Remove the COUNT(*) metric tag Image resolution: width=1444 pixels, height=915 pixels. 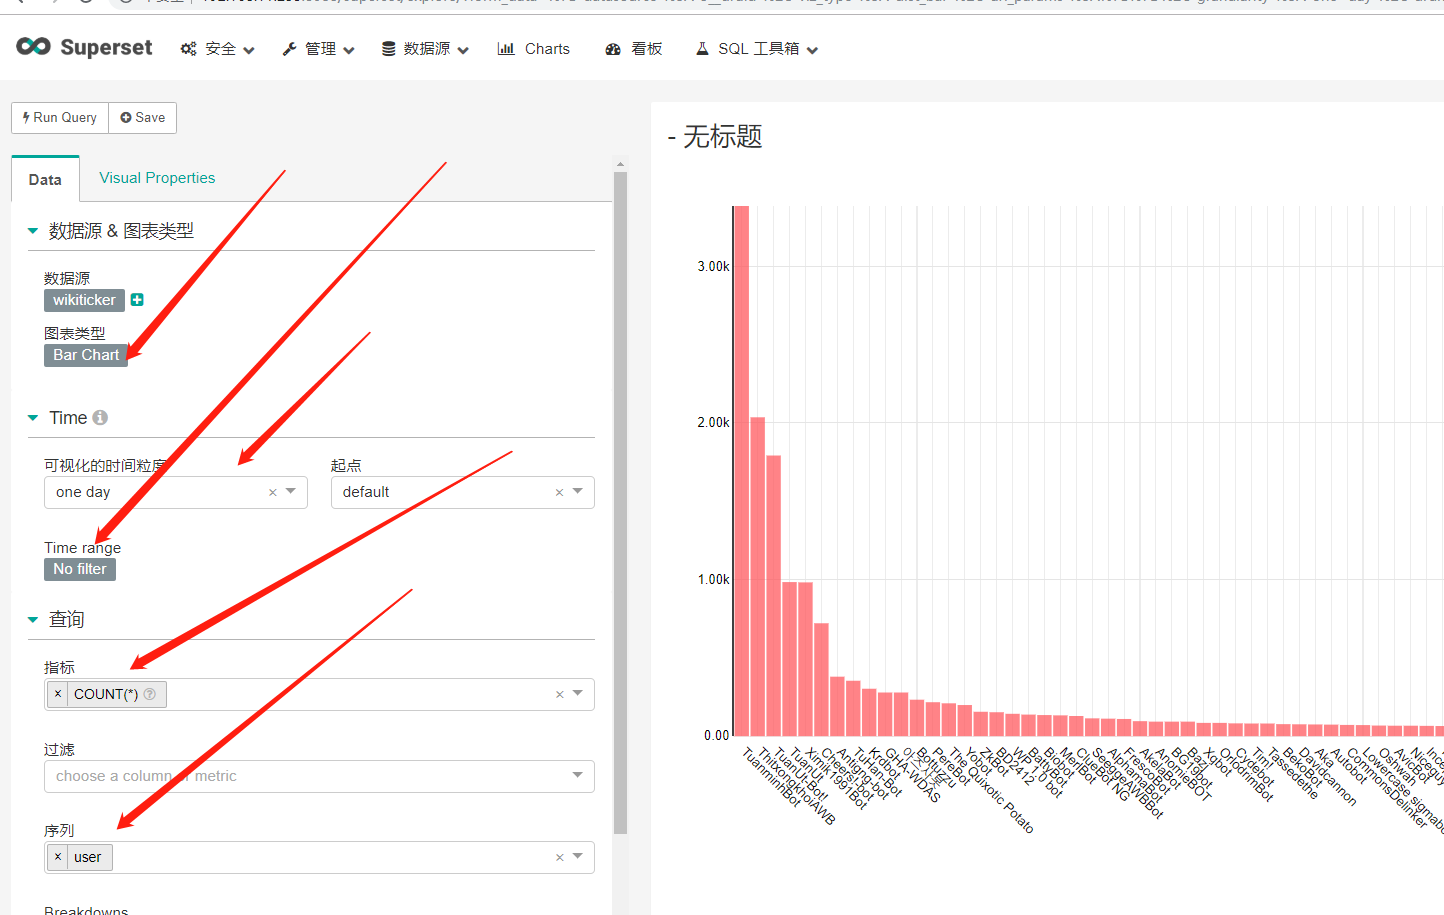coord(58,694)
